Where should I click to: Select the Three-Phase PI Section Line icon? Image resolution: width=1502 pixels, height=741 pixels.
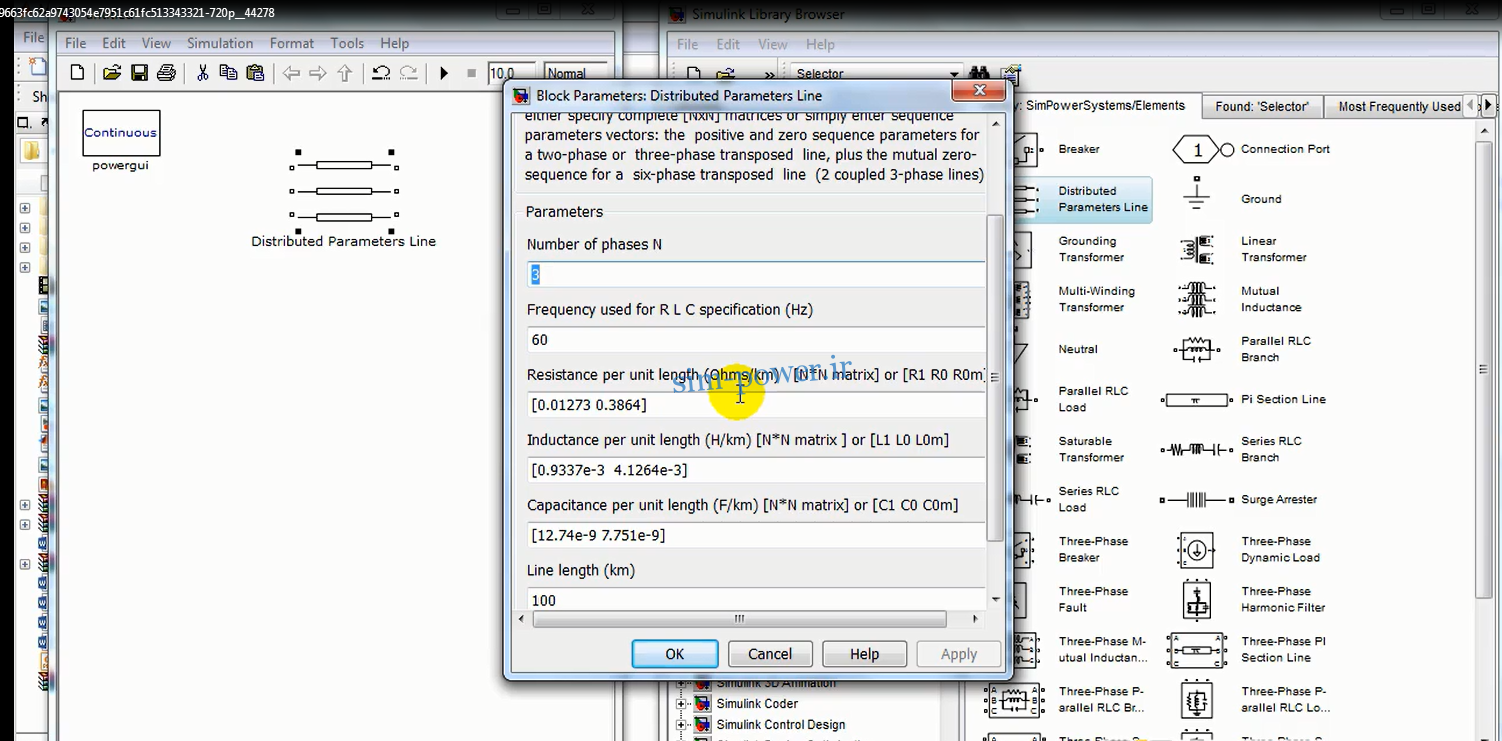[x=1196, y=650]
